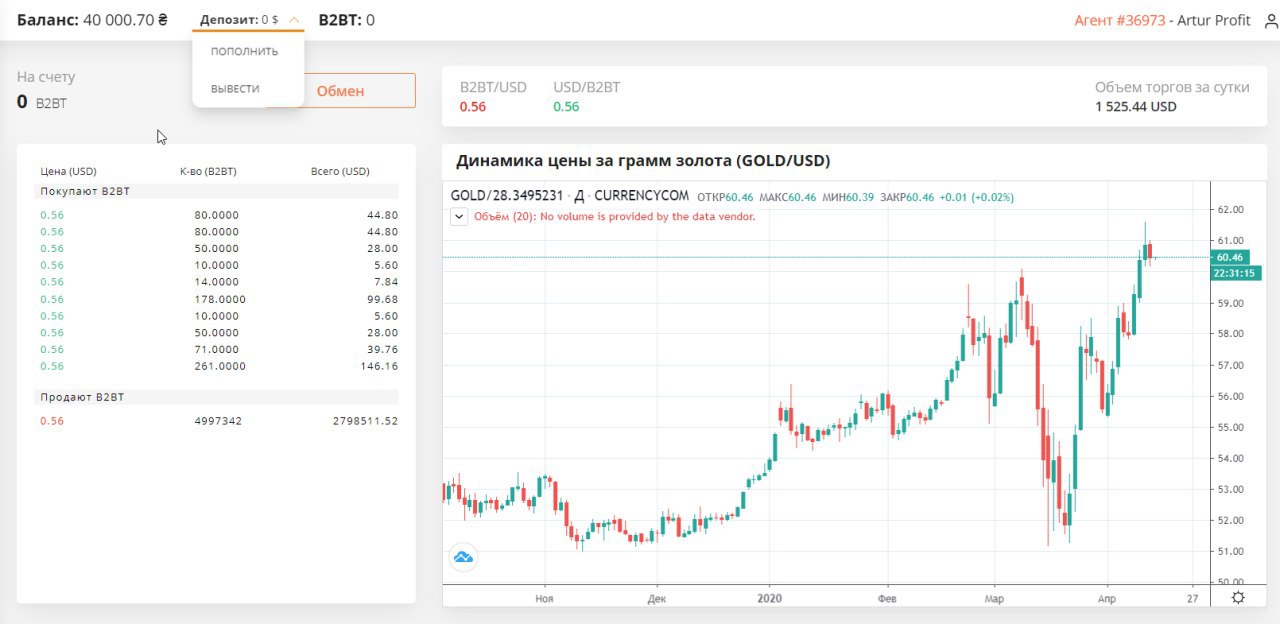1280x624 pixels.
Task: Click the Ноя label on time axis
Action: 544,597
